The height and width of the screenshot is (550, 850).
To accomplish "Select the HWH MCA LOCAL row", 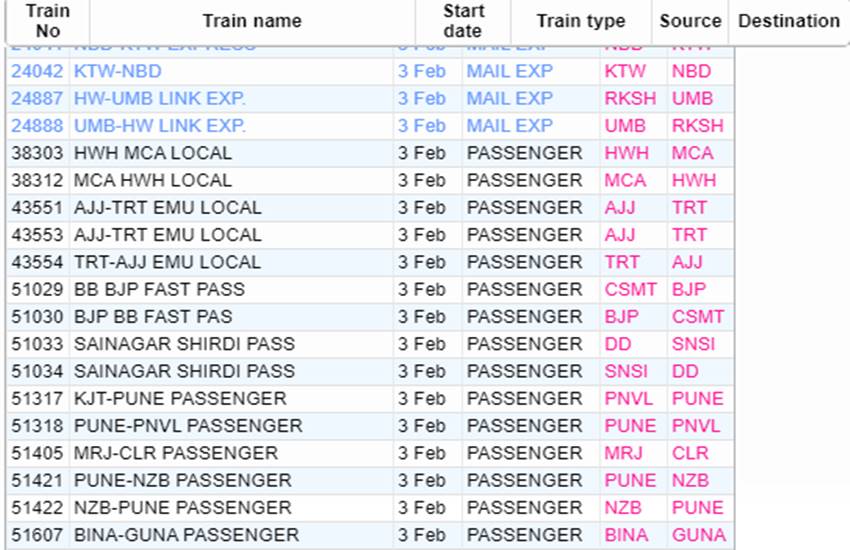I will [x=370, y=153].
